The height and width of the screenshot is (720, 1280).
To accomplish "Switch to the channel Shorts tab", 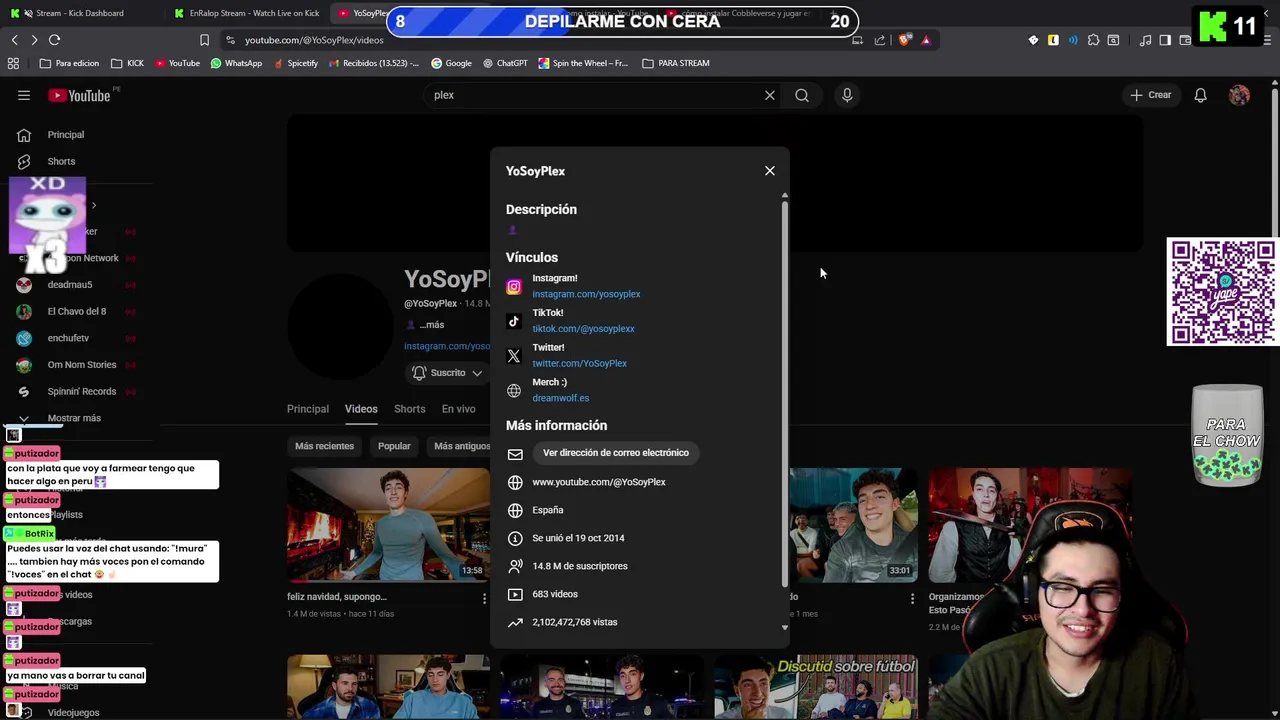I will pyautogui.click(x=410, y=409).
